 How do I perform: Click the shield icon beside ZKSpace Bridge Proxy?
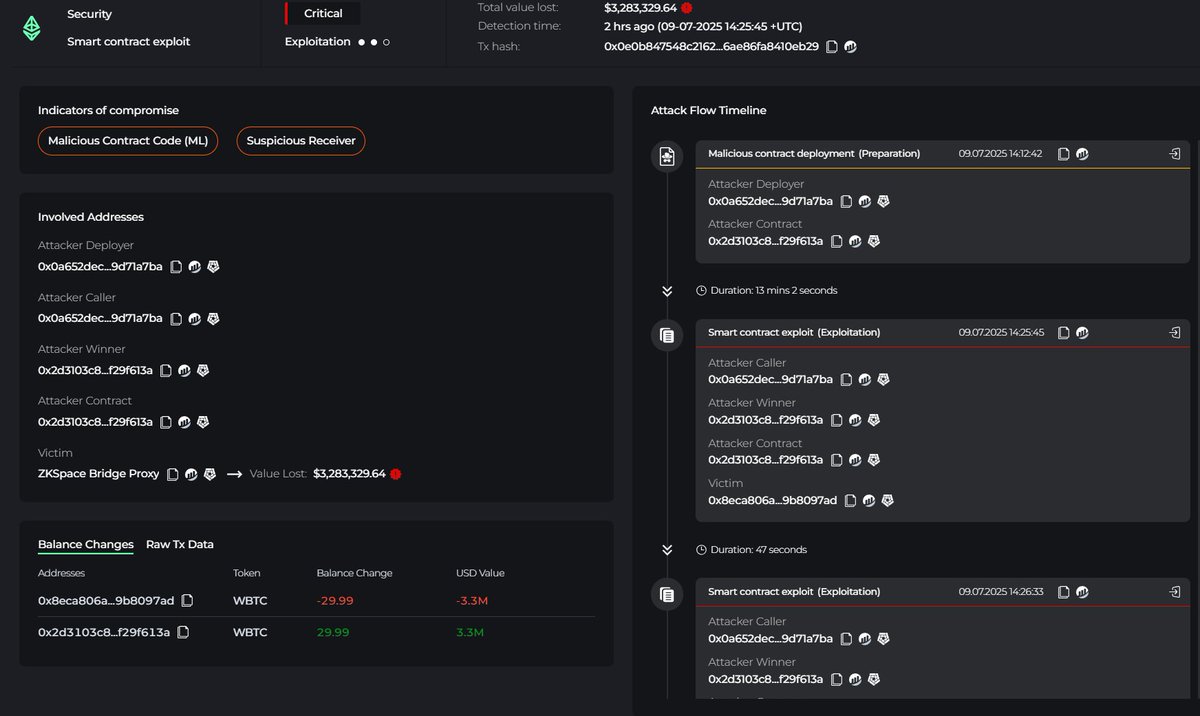click(x=210, y=474)
